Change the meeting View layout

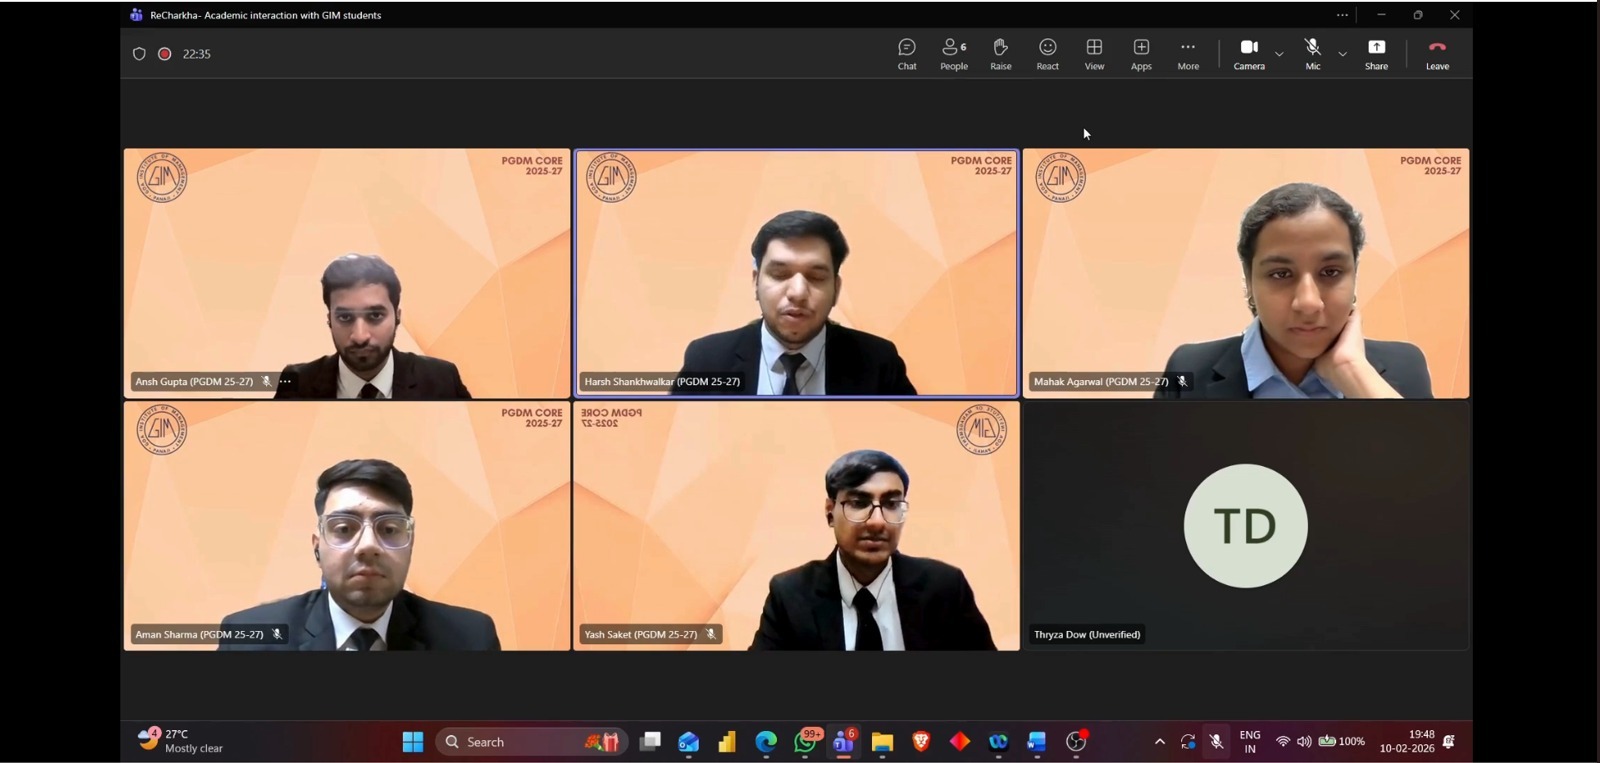pyautogui.click(x=1094, y=54)
